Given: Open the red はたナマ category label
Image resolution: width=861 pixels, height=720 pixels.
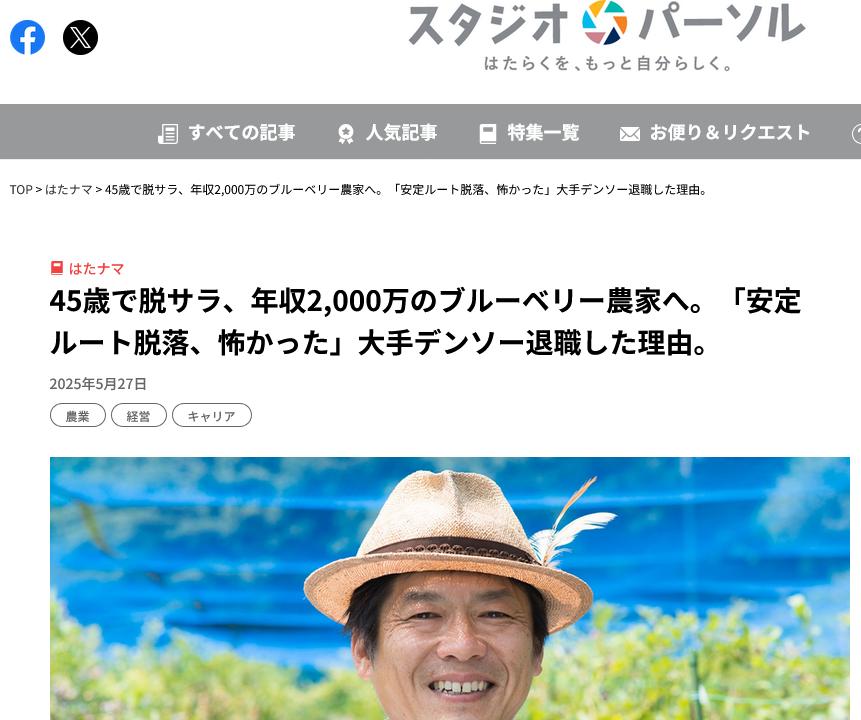Looking at the screenshot, I should coord(96,269).
